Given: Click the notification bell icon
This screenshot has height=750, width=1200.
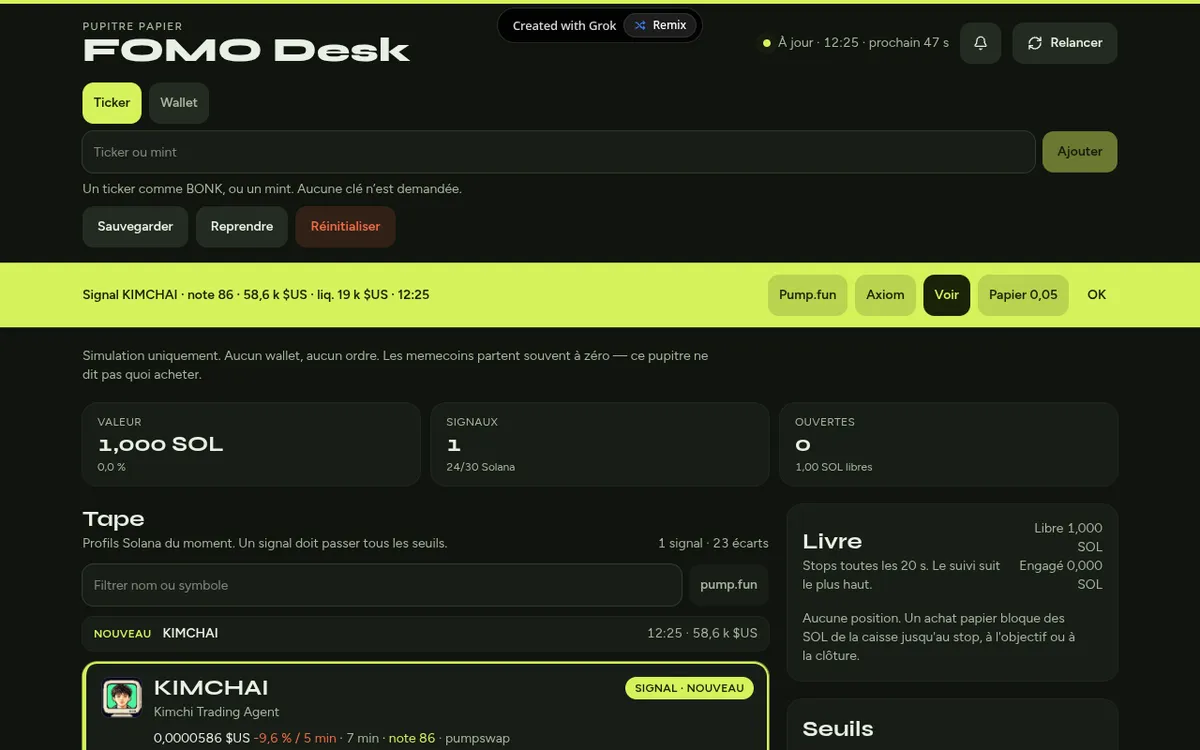Looking at the screenshot, I should 980,43.
